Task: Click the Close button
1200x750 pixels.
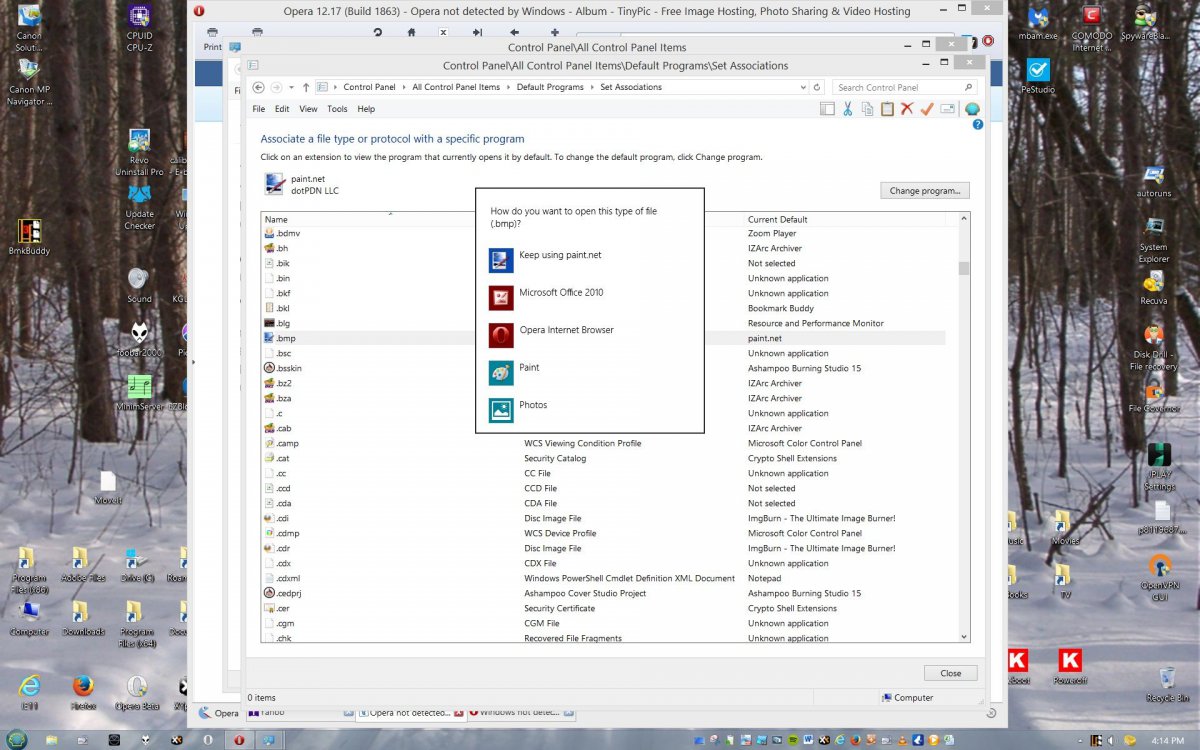Action: (950, 673)
